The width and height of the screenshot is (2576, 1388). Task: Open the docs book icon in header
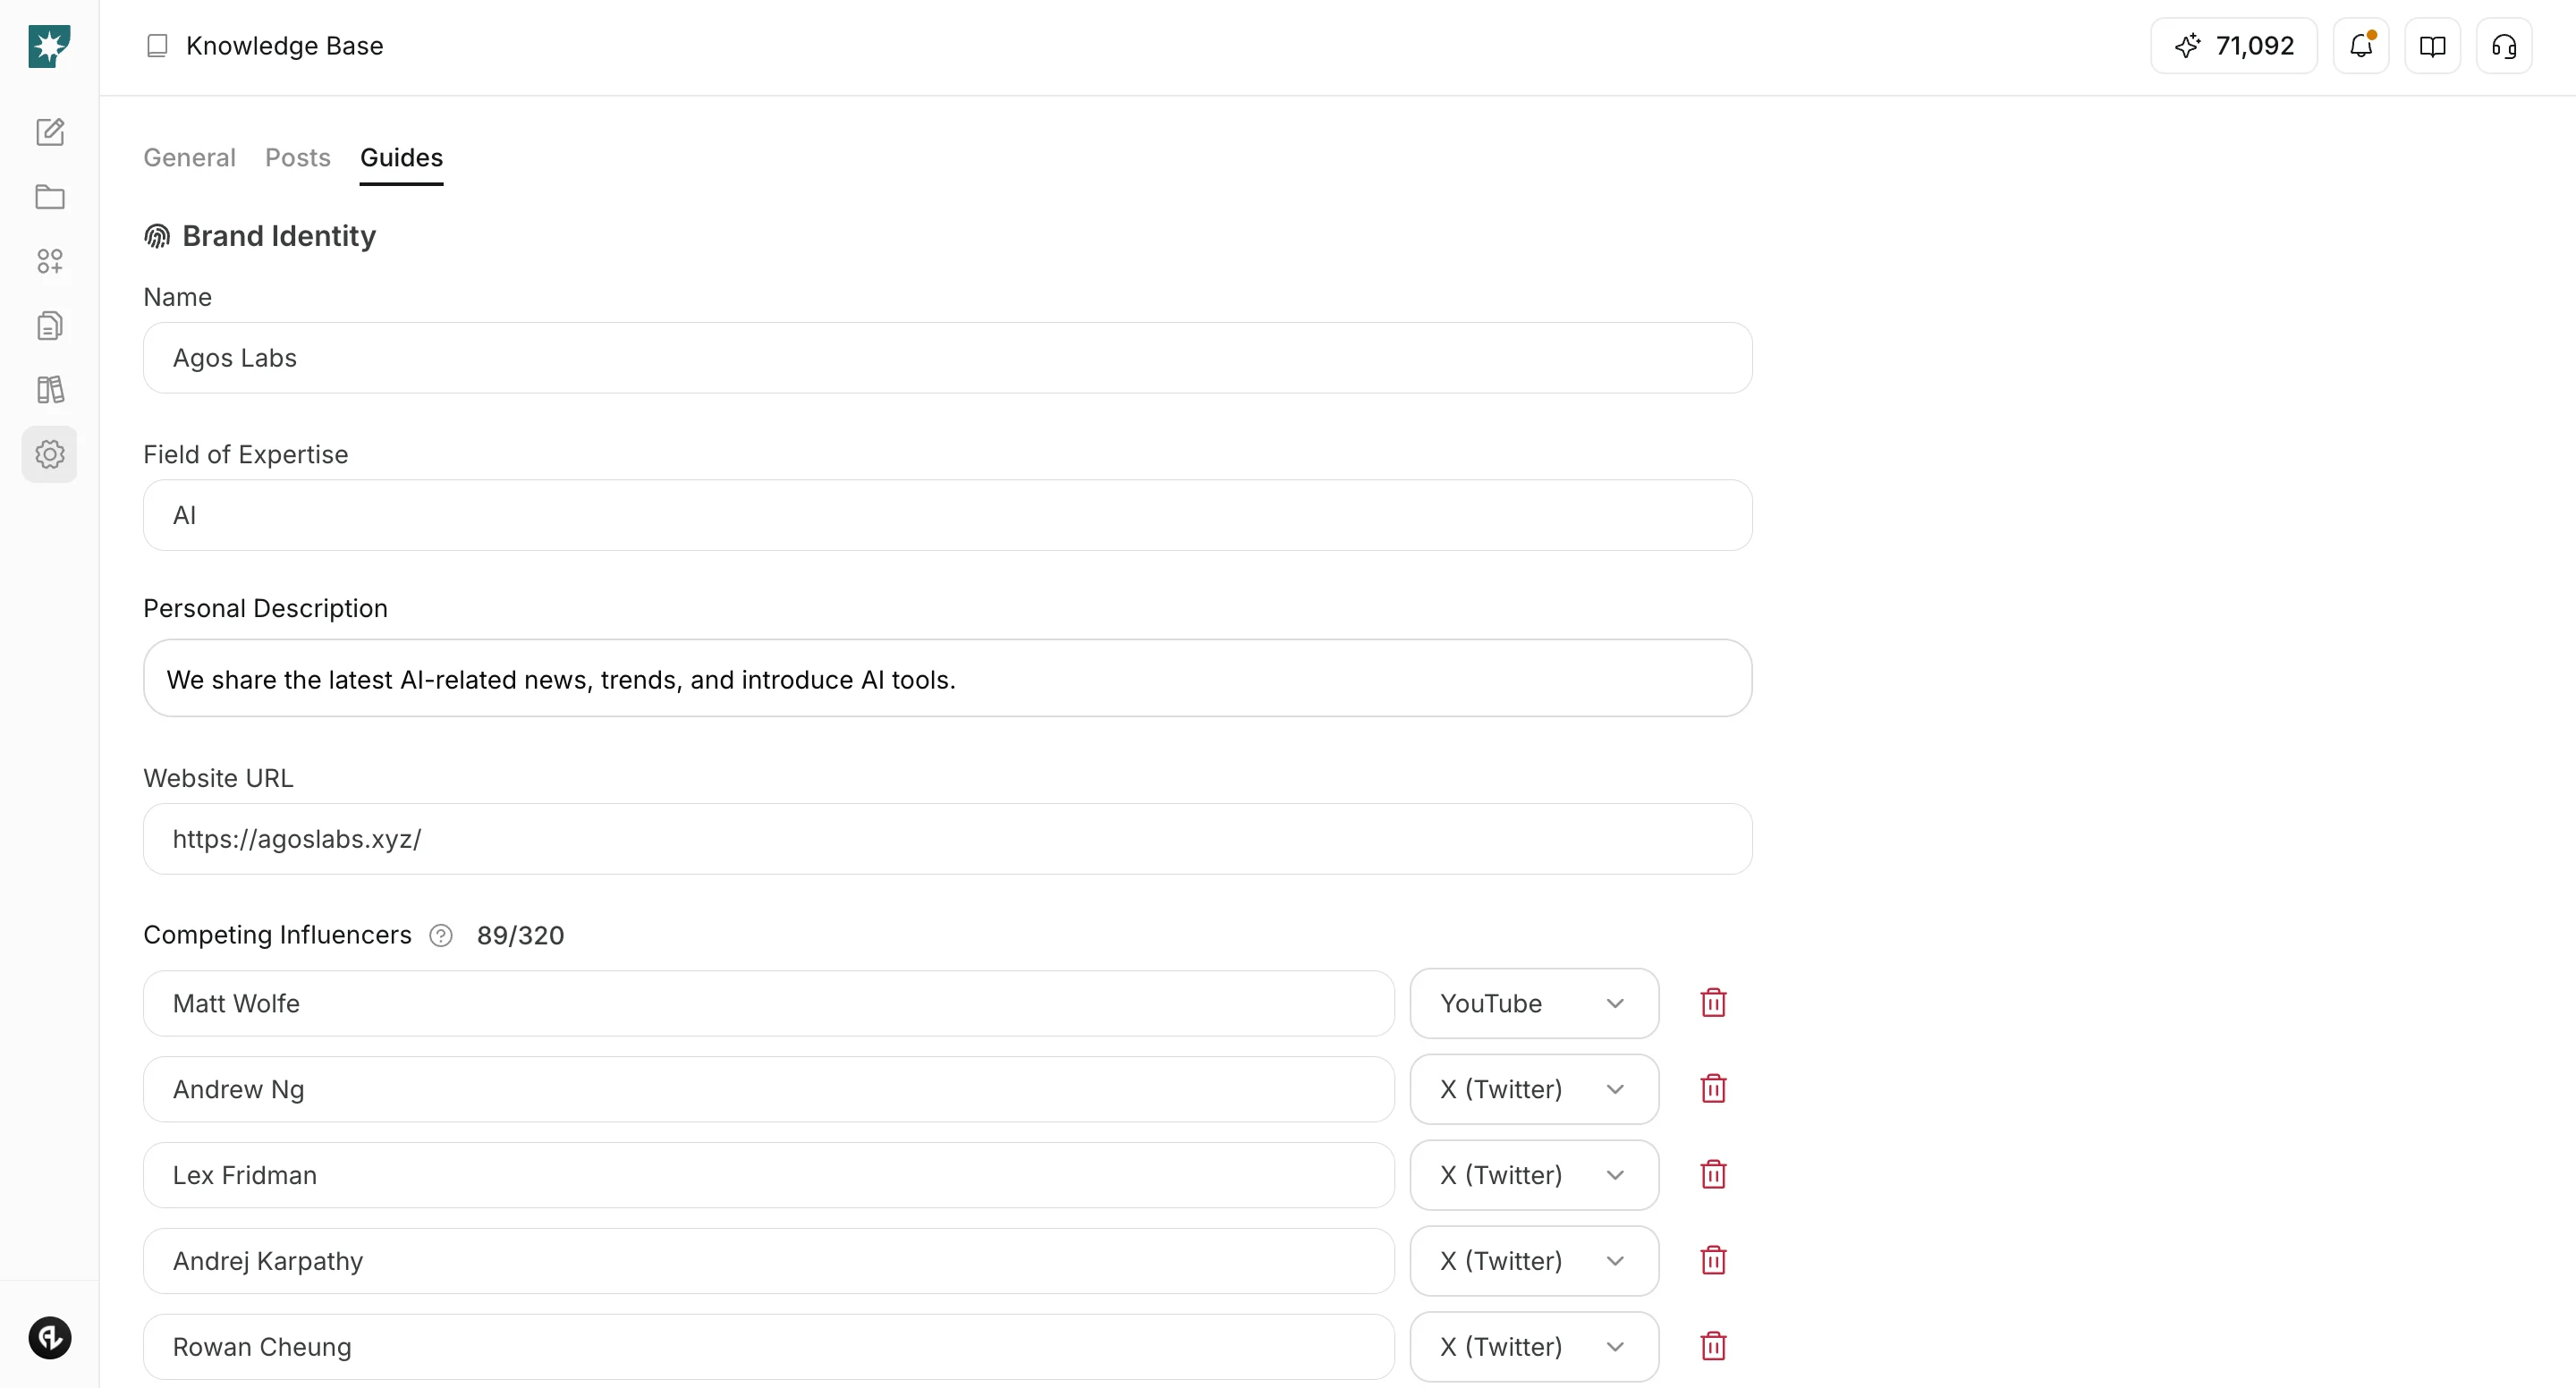(x=2432, y=46)
